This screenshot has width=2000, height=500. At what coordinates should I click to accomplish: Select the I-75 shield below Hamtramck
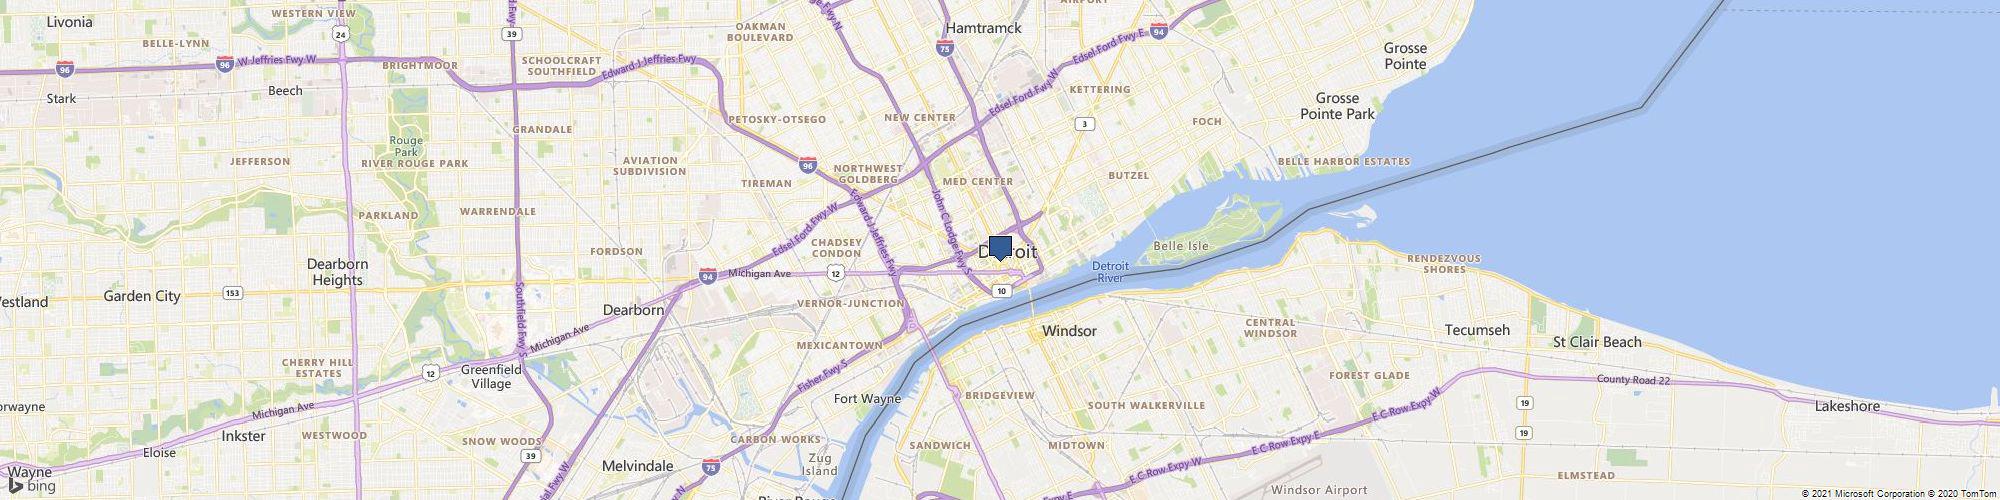(944, 47)
